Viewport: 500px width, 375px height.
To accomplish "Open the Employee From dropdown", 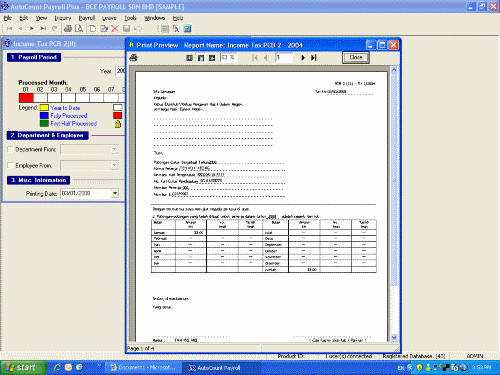I will (115, 165).
